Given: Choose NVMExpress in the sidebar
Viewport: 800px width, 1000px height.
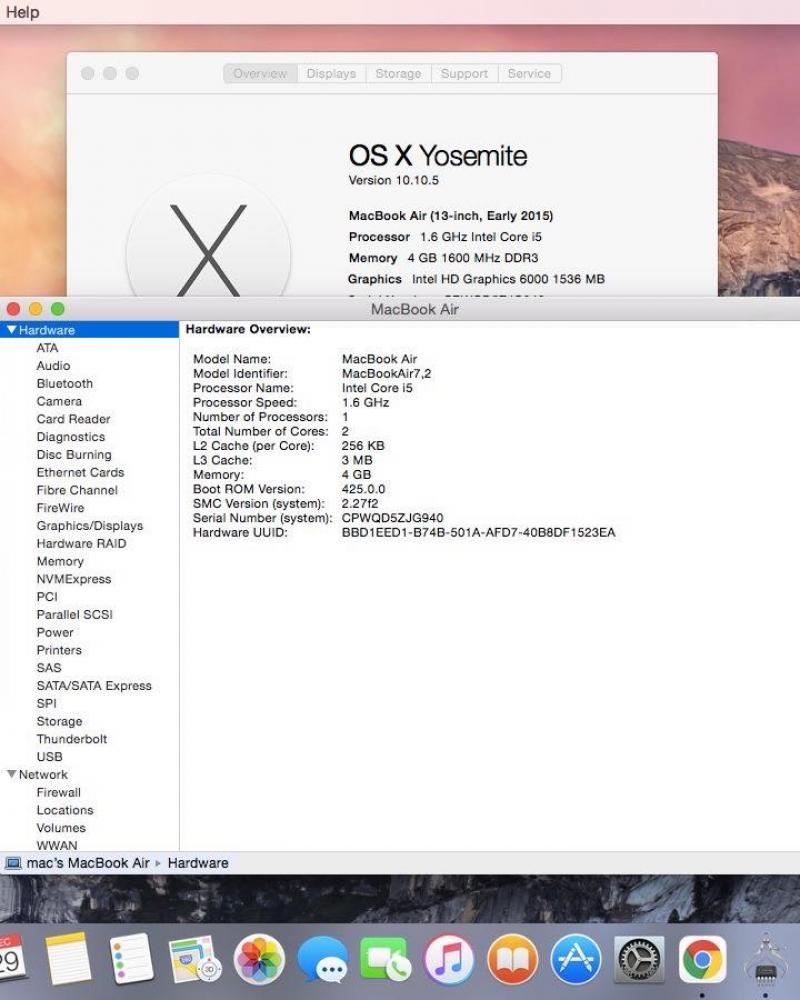Looking at the screenshot, I should click(x=74, y=580).
